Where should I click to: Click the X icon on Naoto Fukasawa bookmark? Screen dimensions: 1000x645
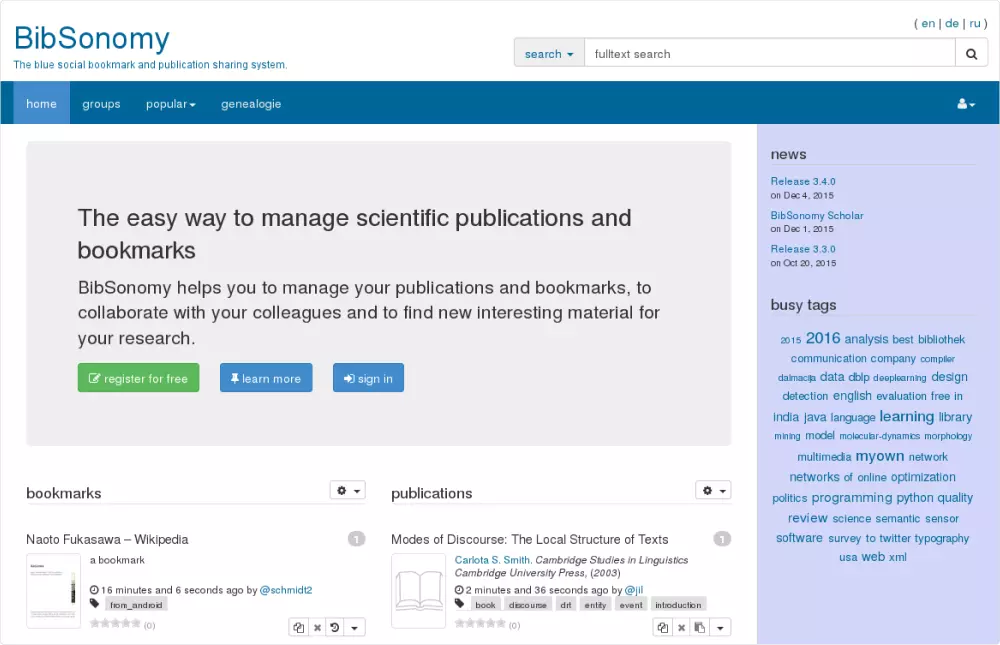(x=317, y=628)
